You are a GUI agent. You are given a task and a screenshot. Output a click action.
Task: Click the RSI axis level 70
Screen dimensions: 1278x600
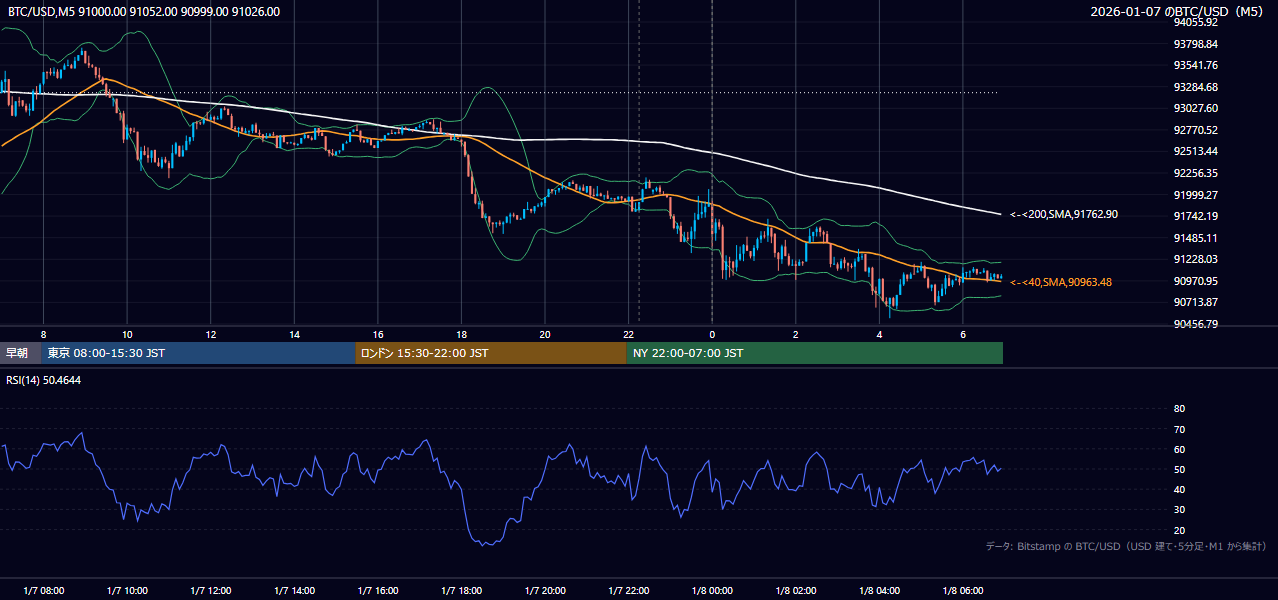[x=1179, y=429]
